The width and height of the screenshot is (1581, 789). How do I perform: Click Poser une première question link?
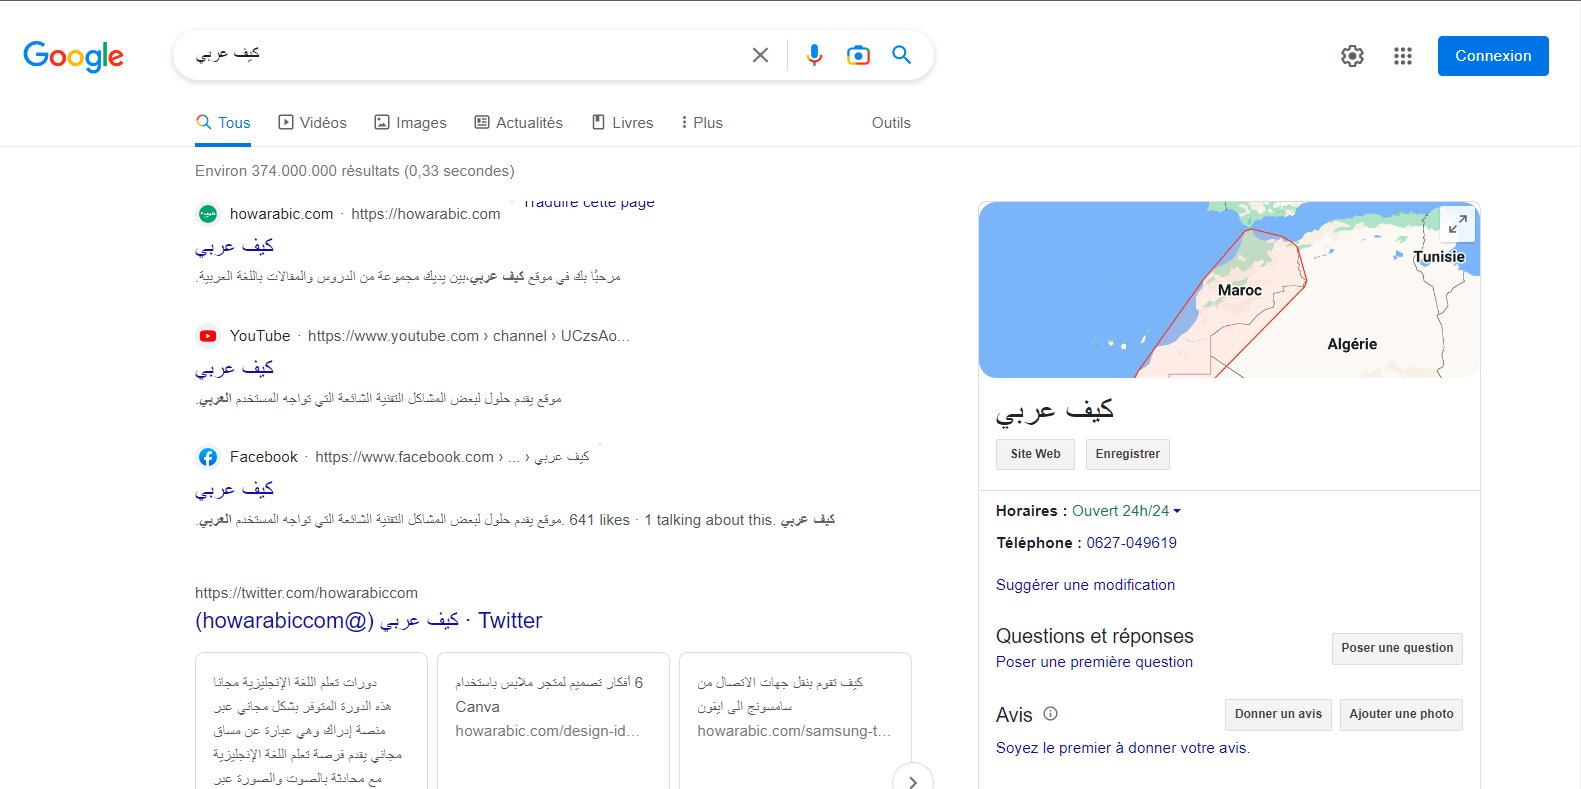coord(1094,662)
